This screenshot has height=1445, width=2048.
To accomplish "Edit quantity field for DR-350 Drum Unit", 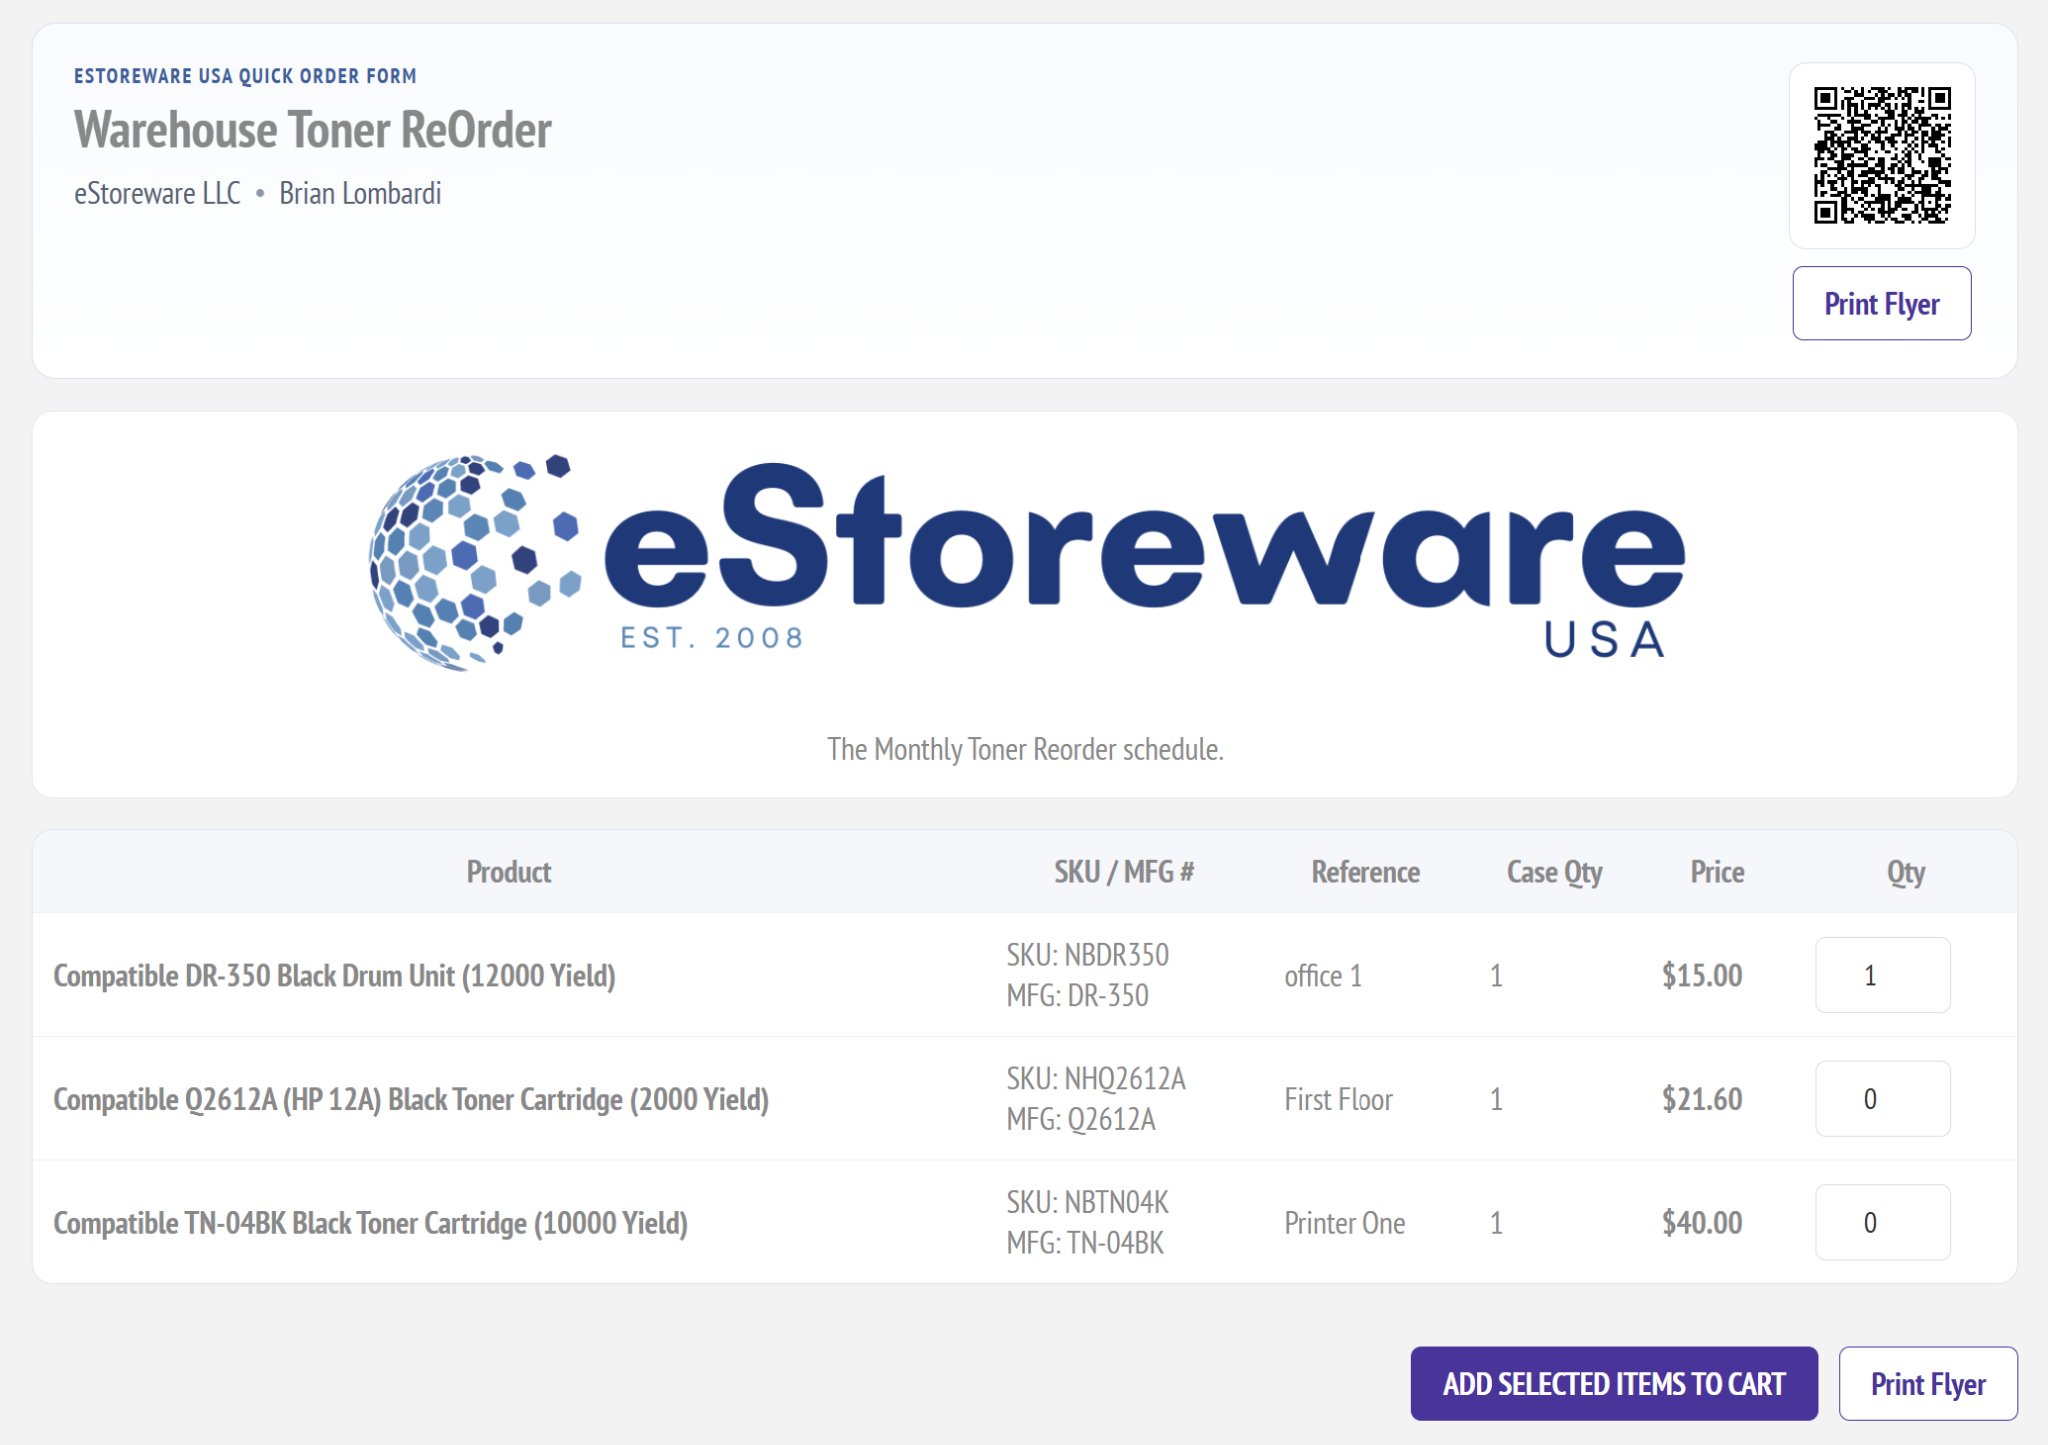I will pyautogui.click(x=1883, y=975).
